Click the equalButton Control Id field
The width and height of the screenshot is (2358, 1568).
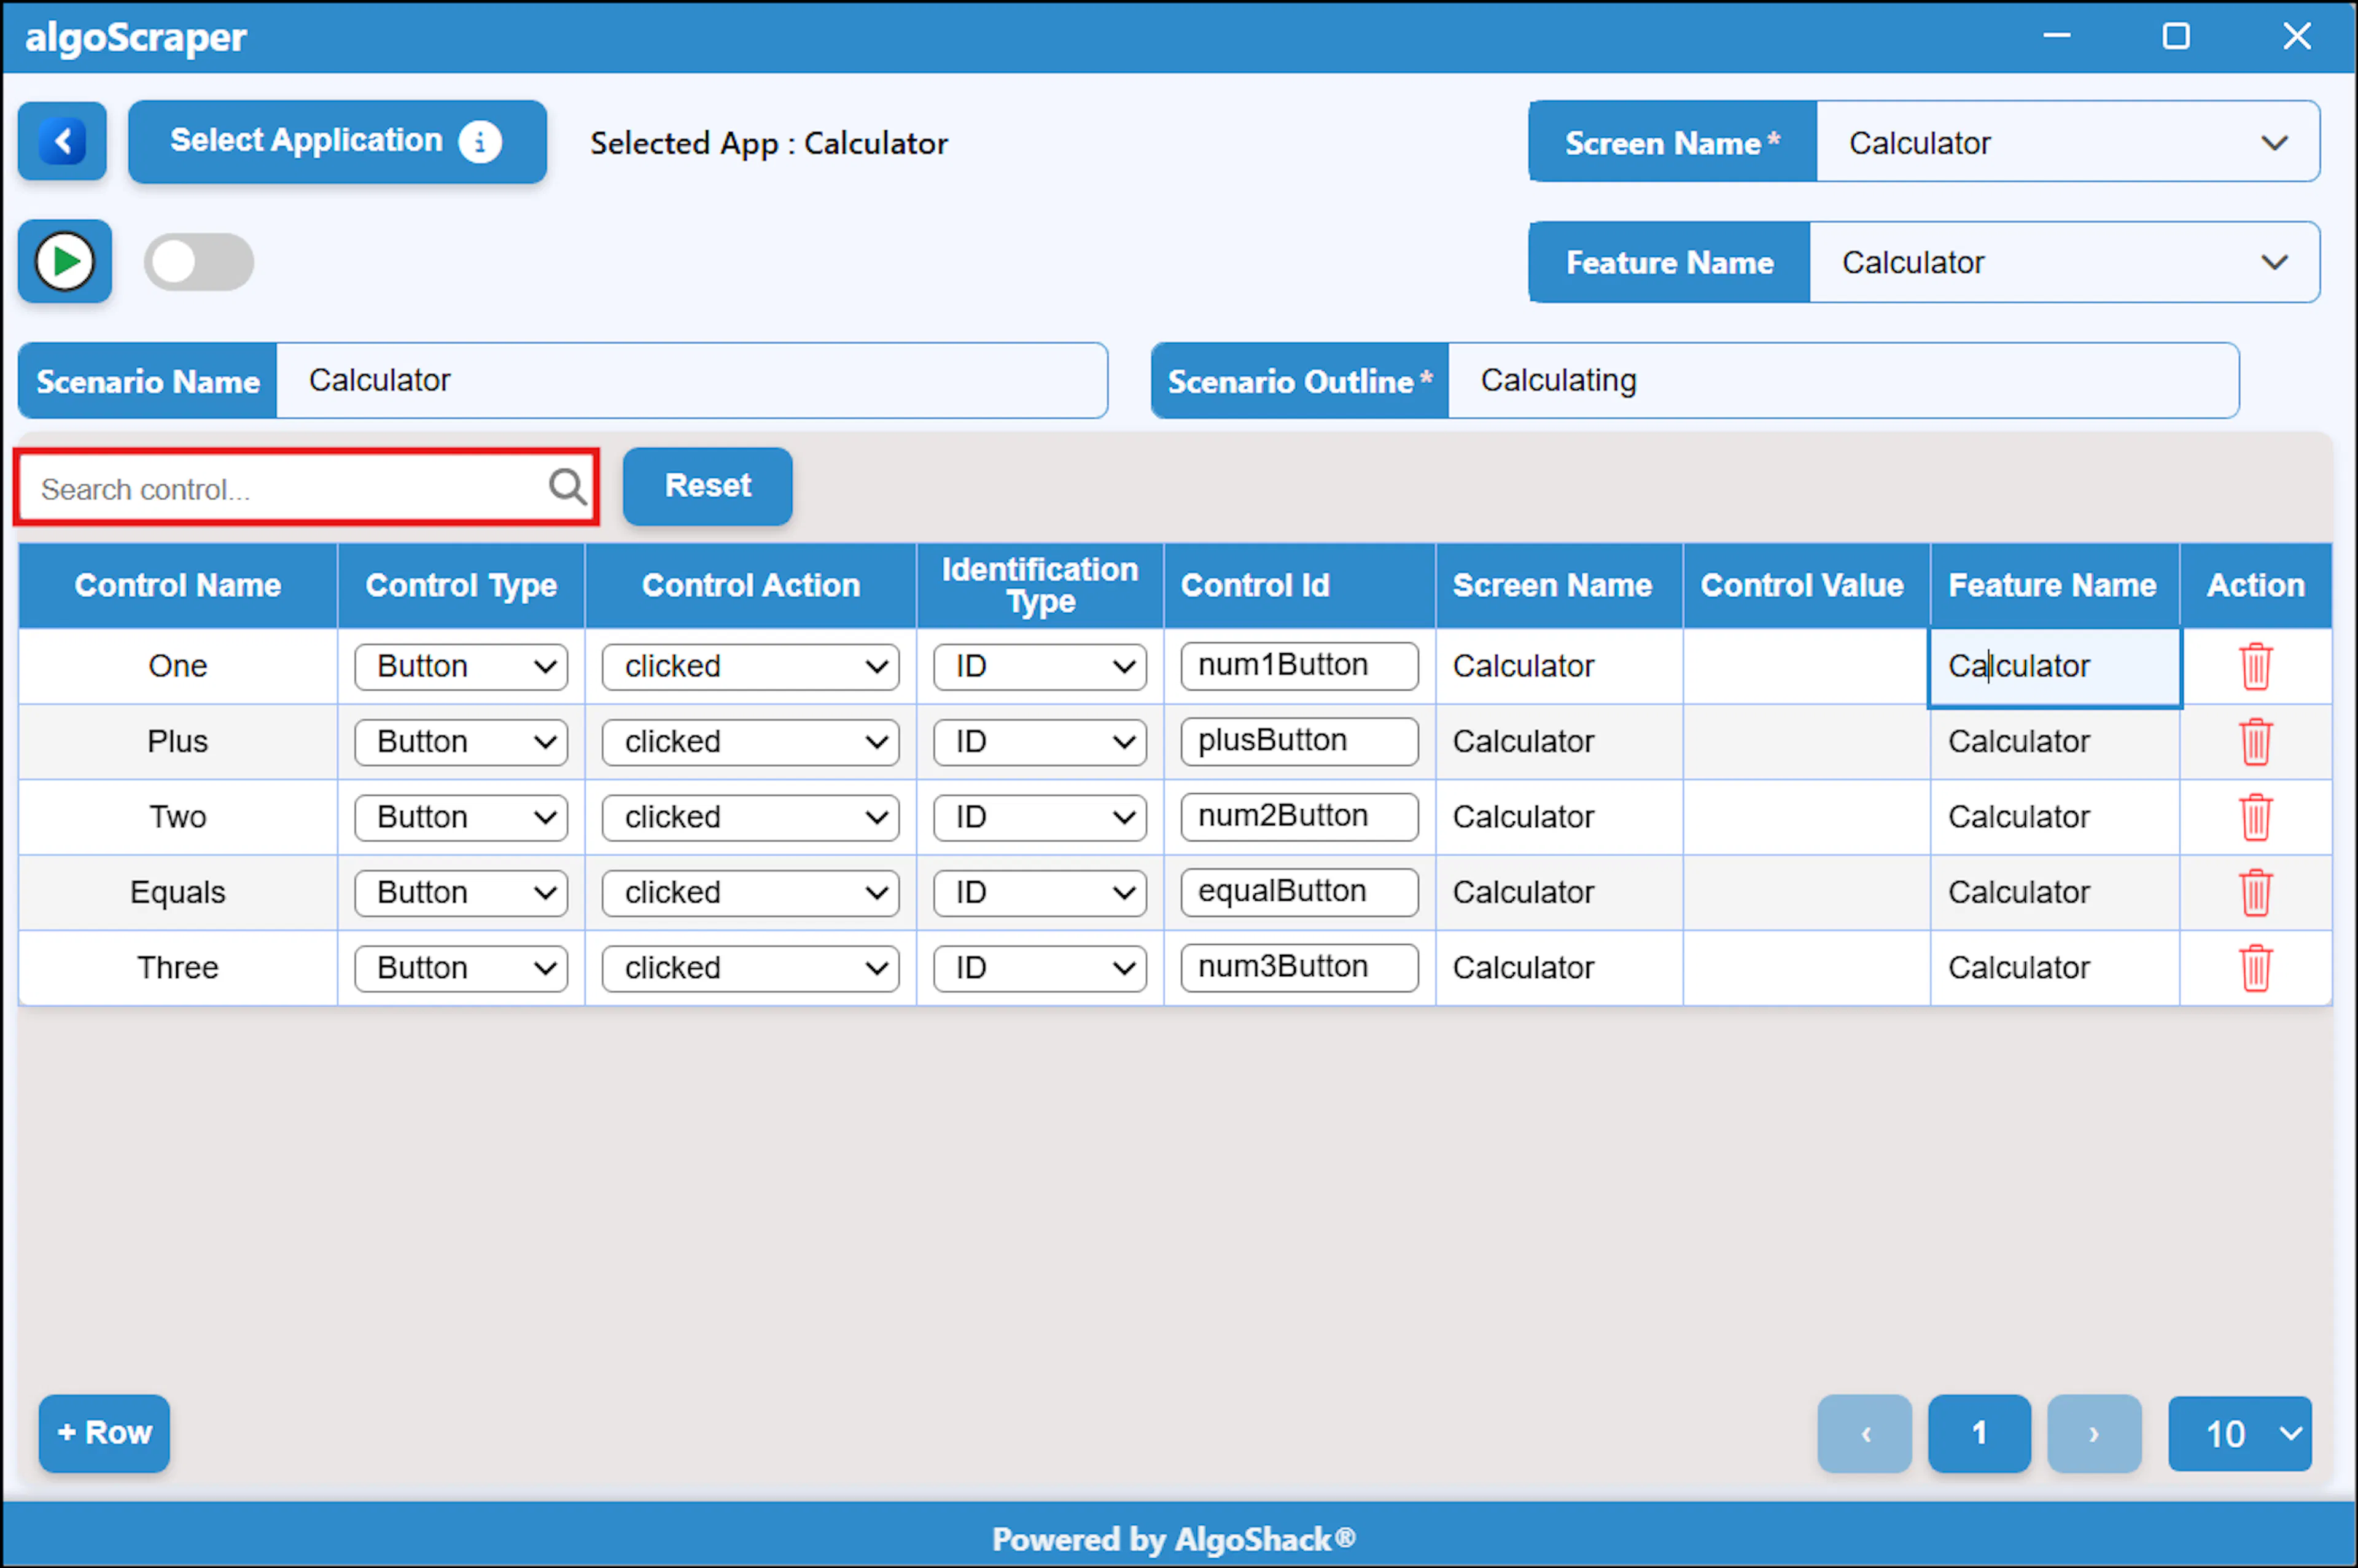(x=1299, y=892)
